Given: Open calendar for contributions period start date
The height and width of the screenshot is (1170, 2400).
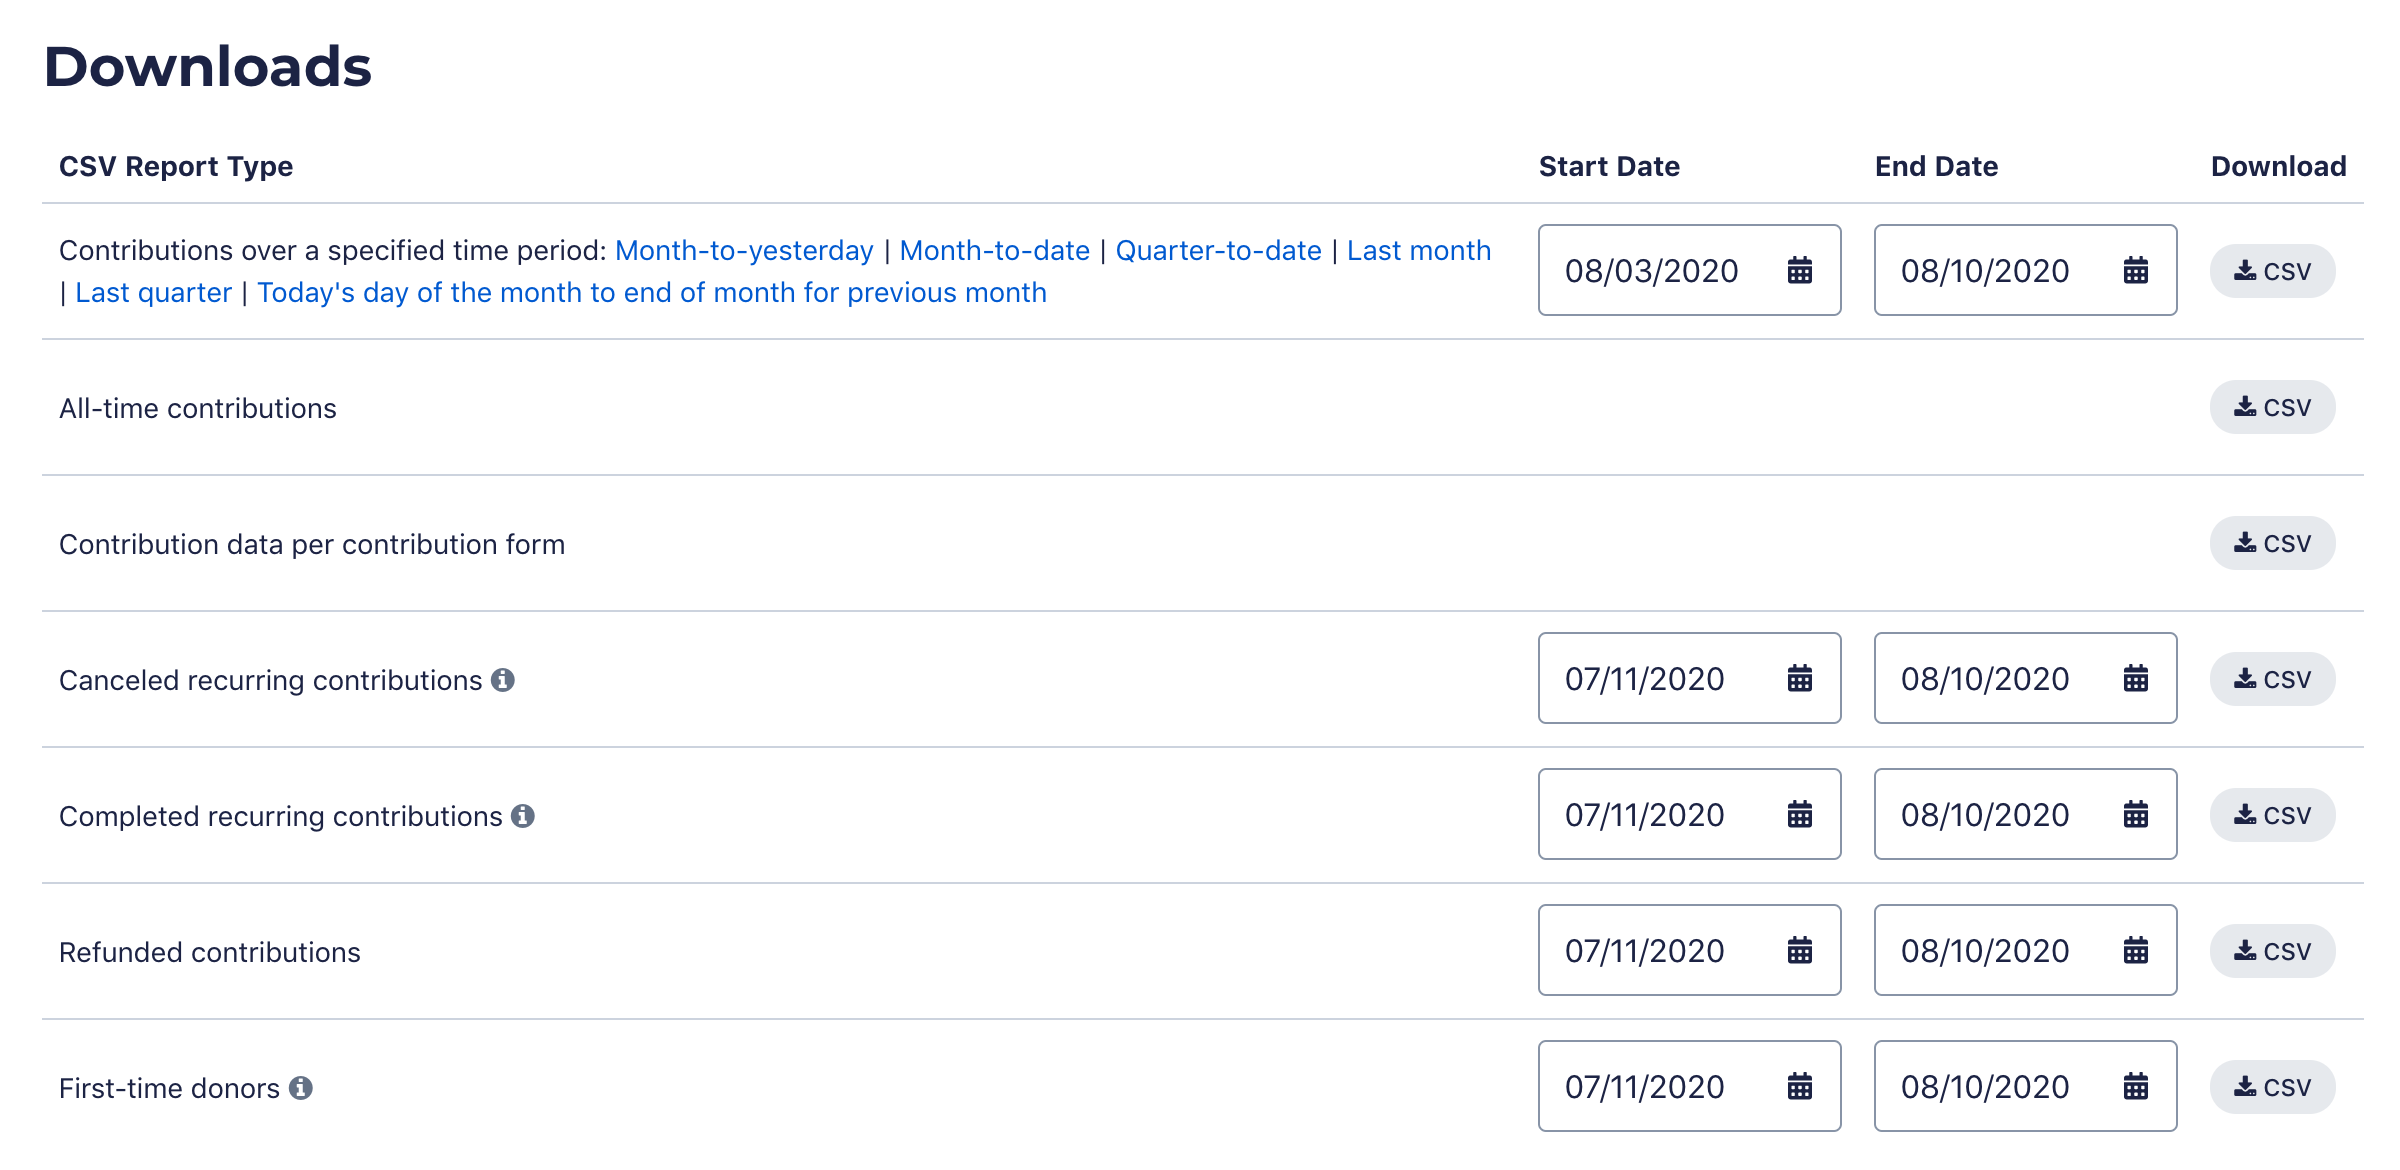Looking at the screenshot, I should (x=1799, y=270).
